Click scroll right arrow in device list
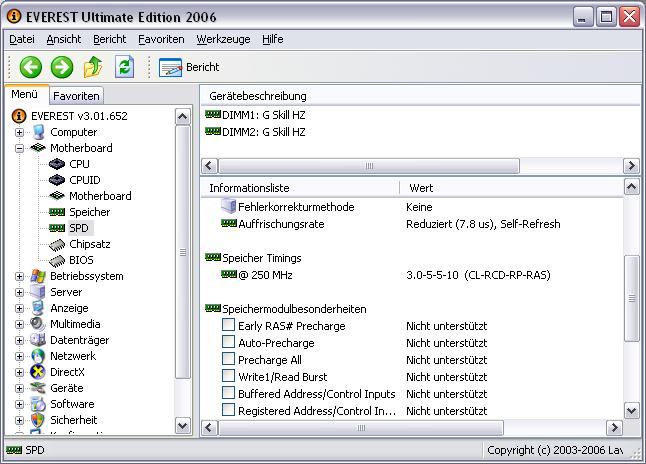 [631, 166]
